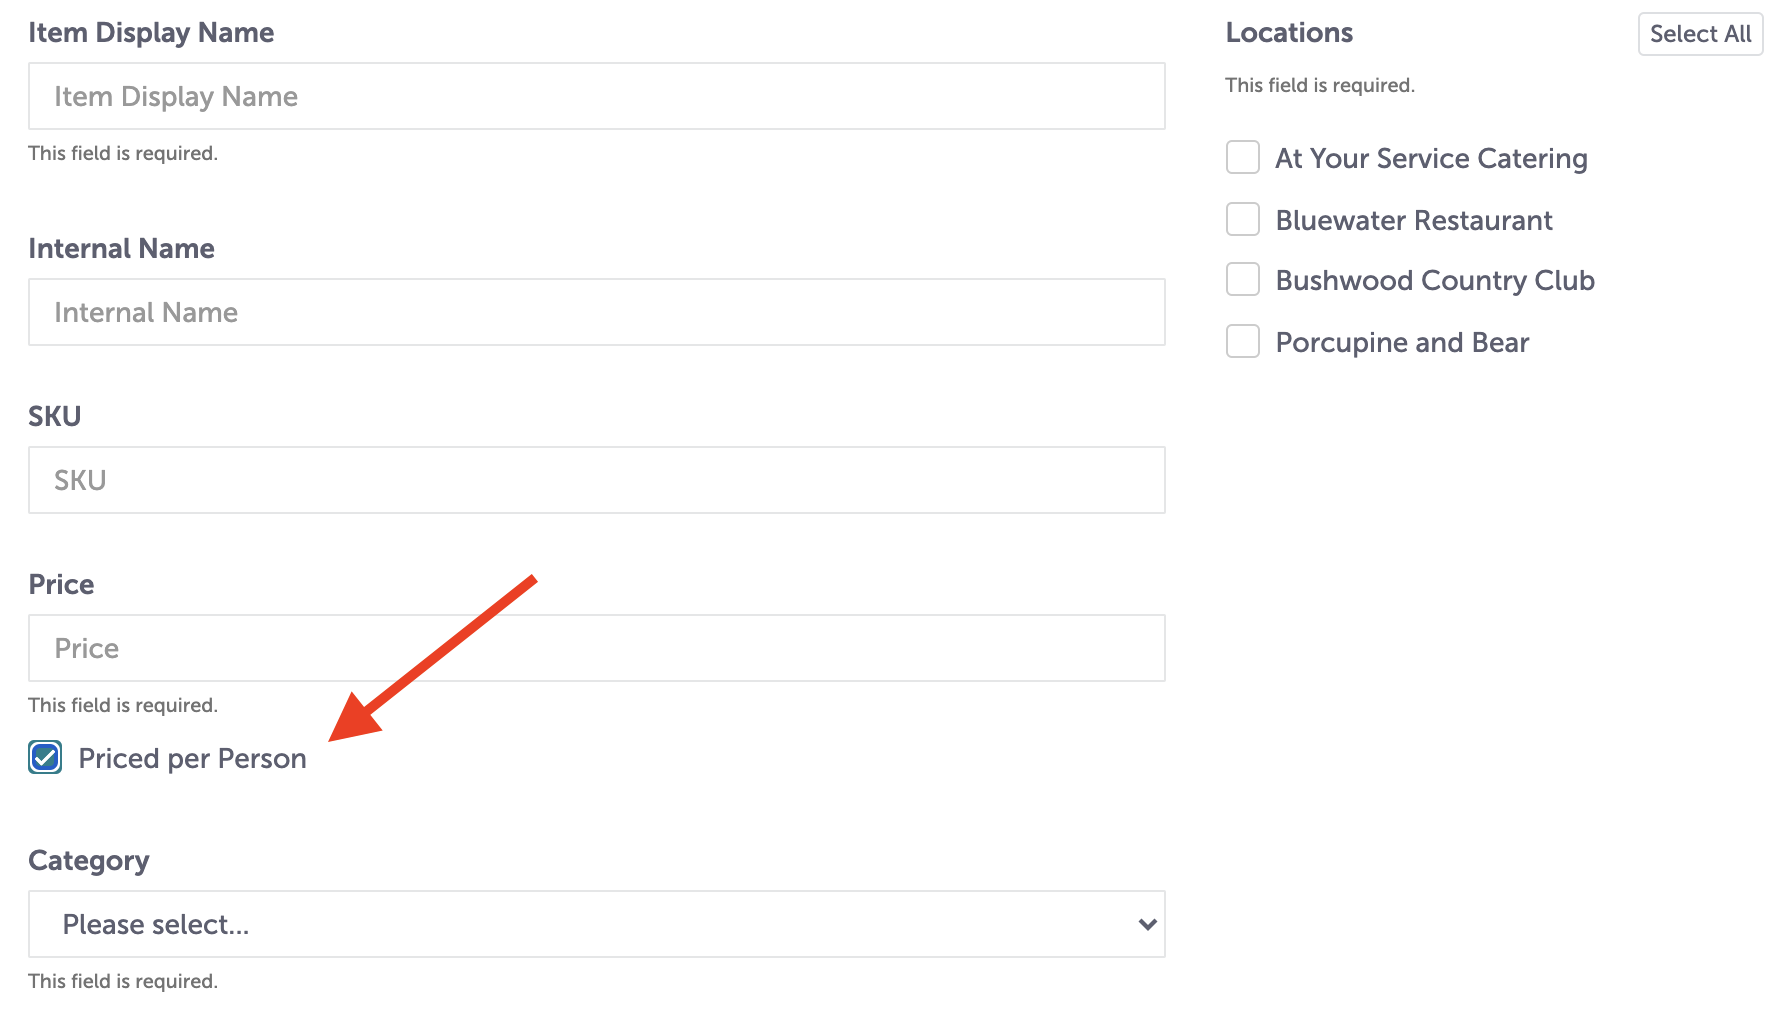Click the 'Priced per Person' label text
This screenshot has width=1790, height=1014.
[192, 759]
